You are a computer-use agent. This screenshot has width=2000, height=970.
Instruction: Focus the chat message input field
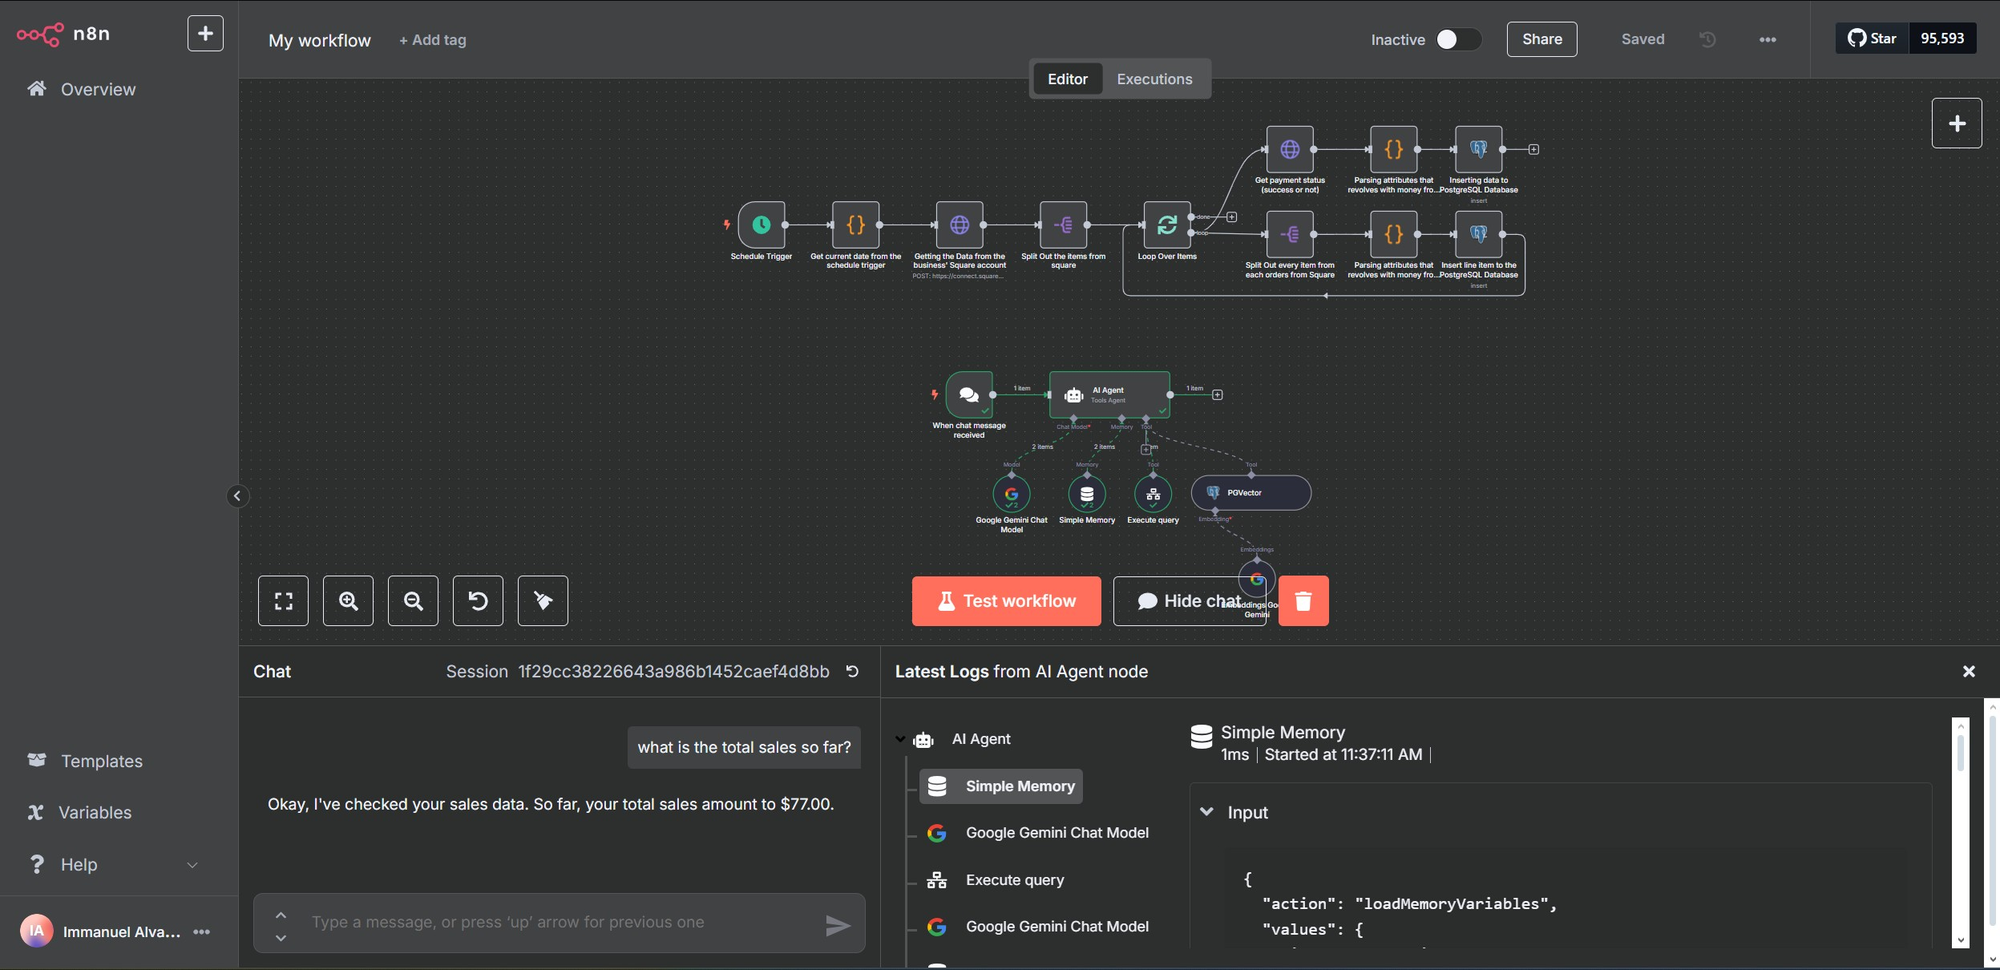tap(559, 922)
